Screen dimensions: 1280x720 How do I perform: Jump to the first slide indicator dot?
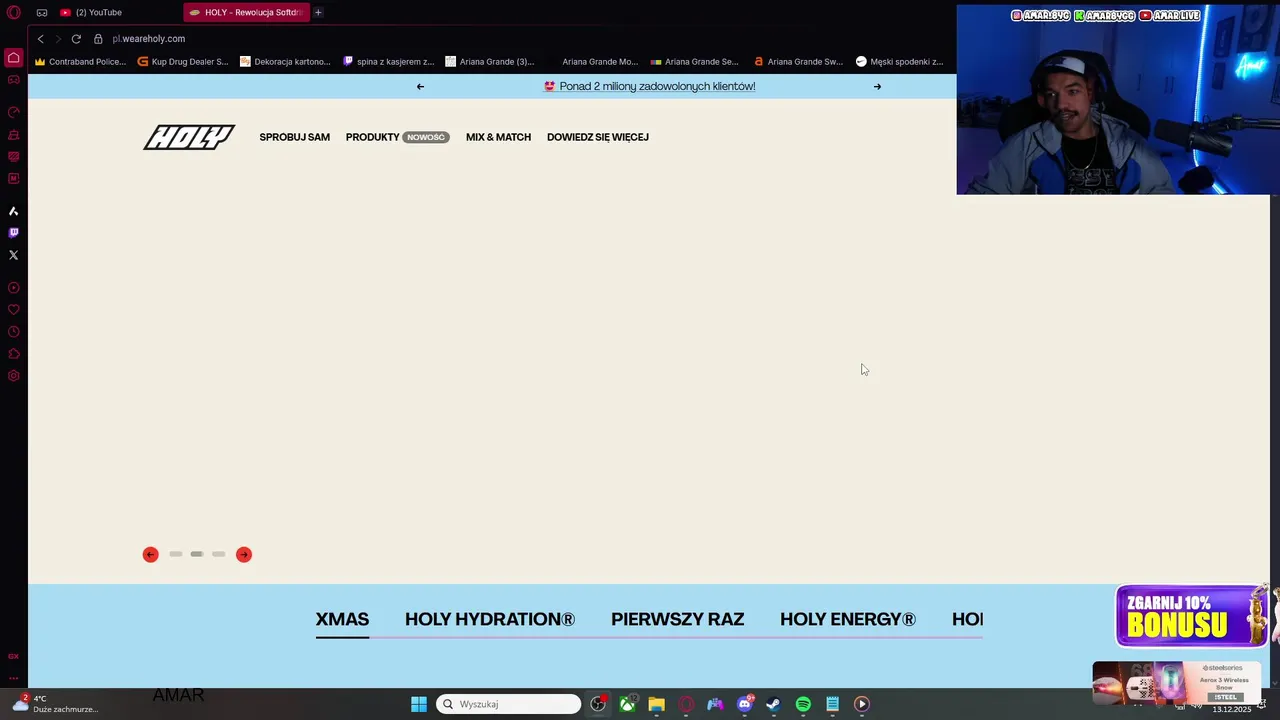pos(175,554)
